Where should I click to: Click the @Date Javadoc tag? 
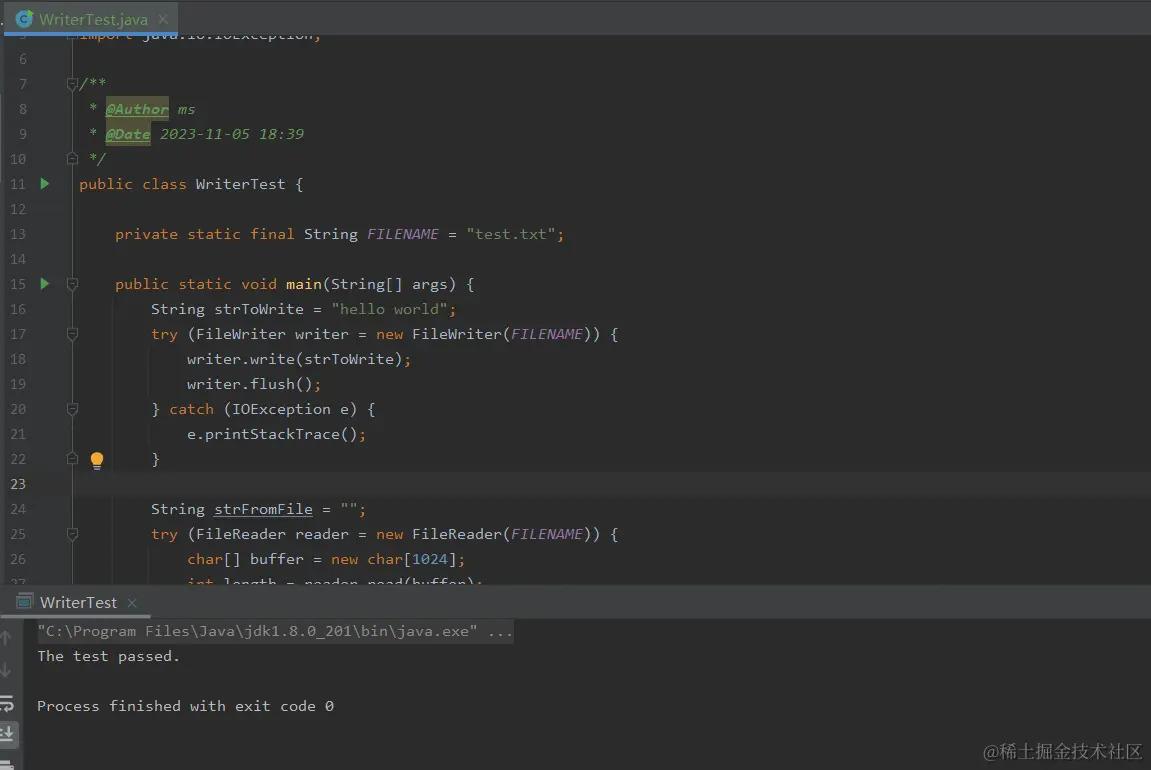[x=128, y=134]
